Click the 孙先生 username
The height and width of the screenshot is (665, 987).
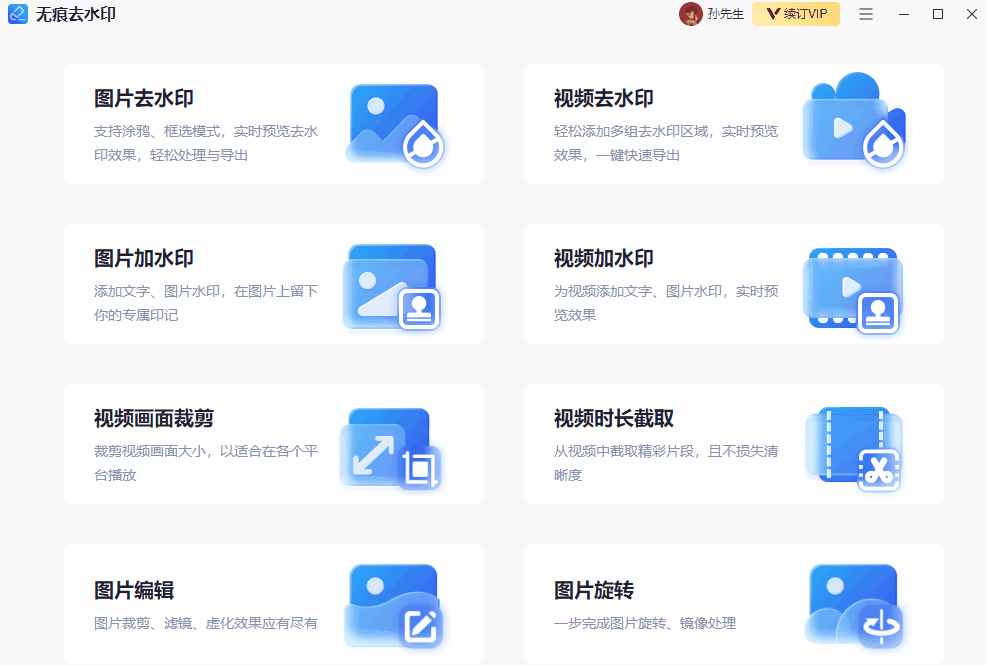[725, 14]
